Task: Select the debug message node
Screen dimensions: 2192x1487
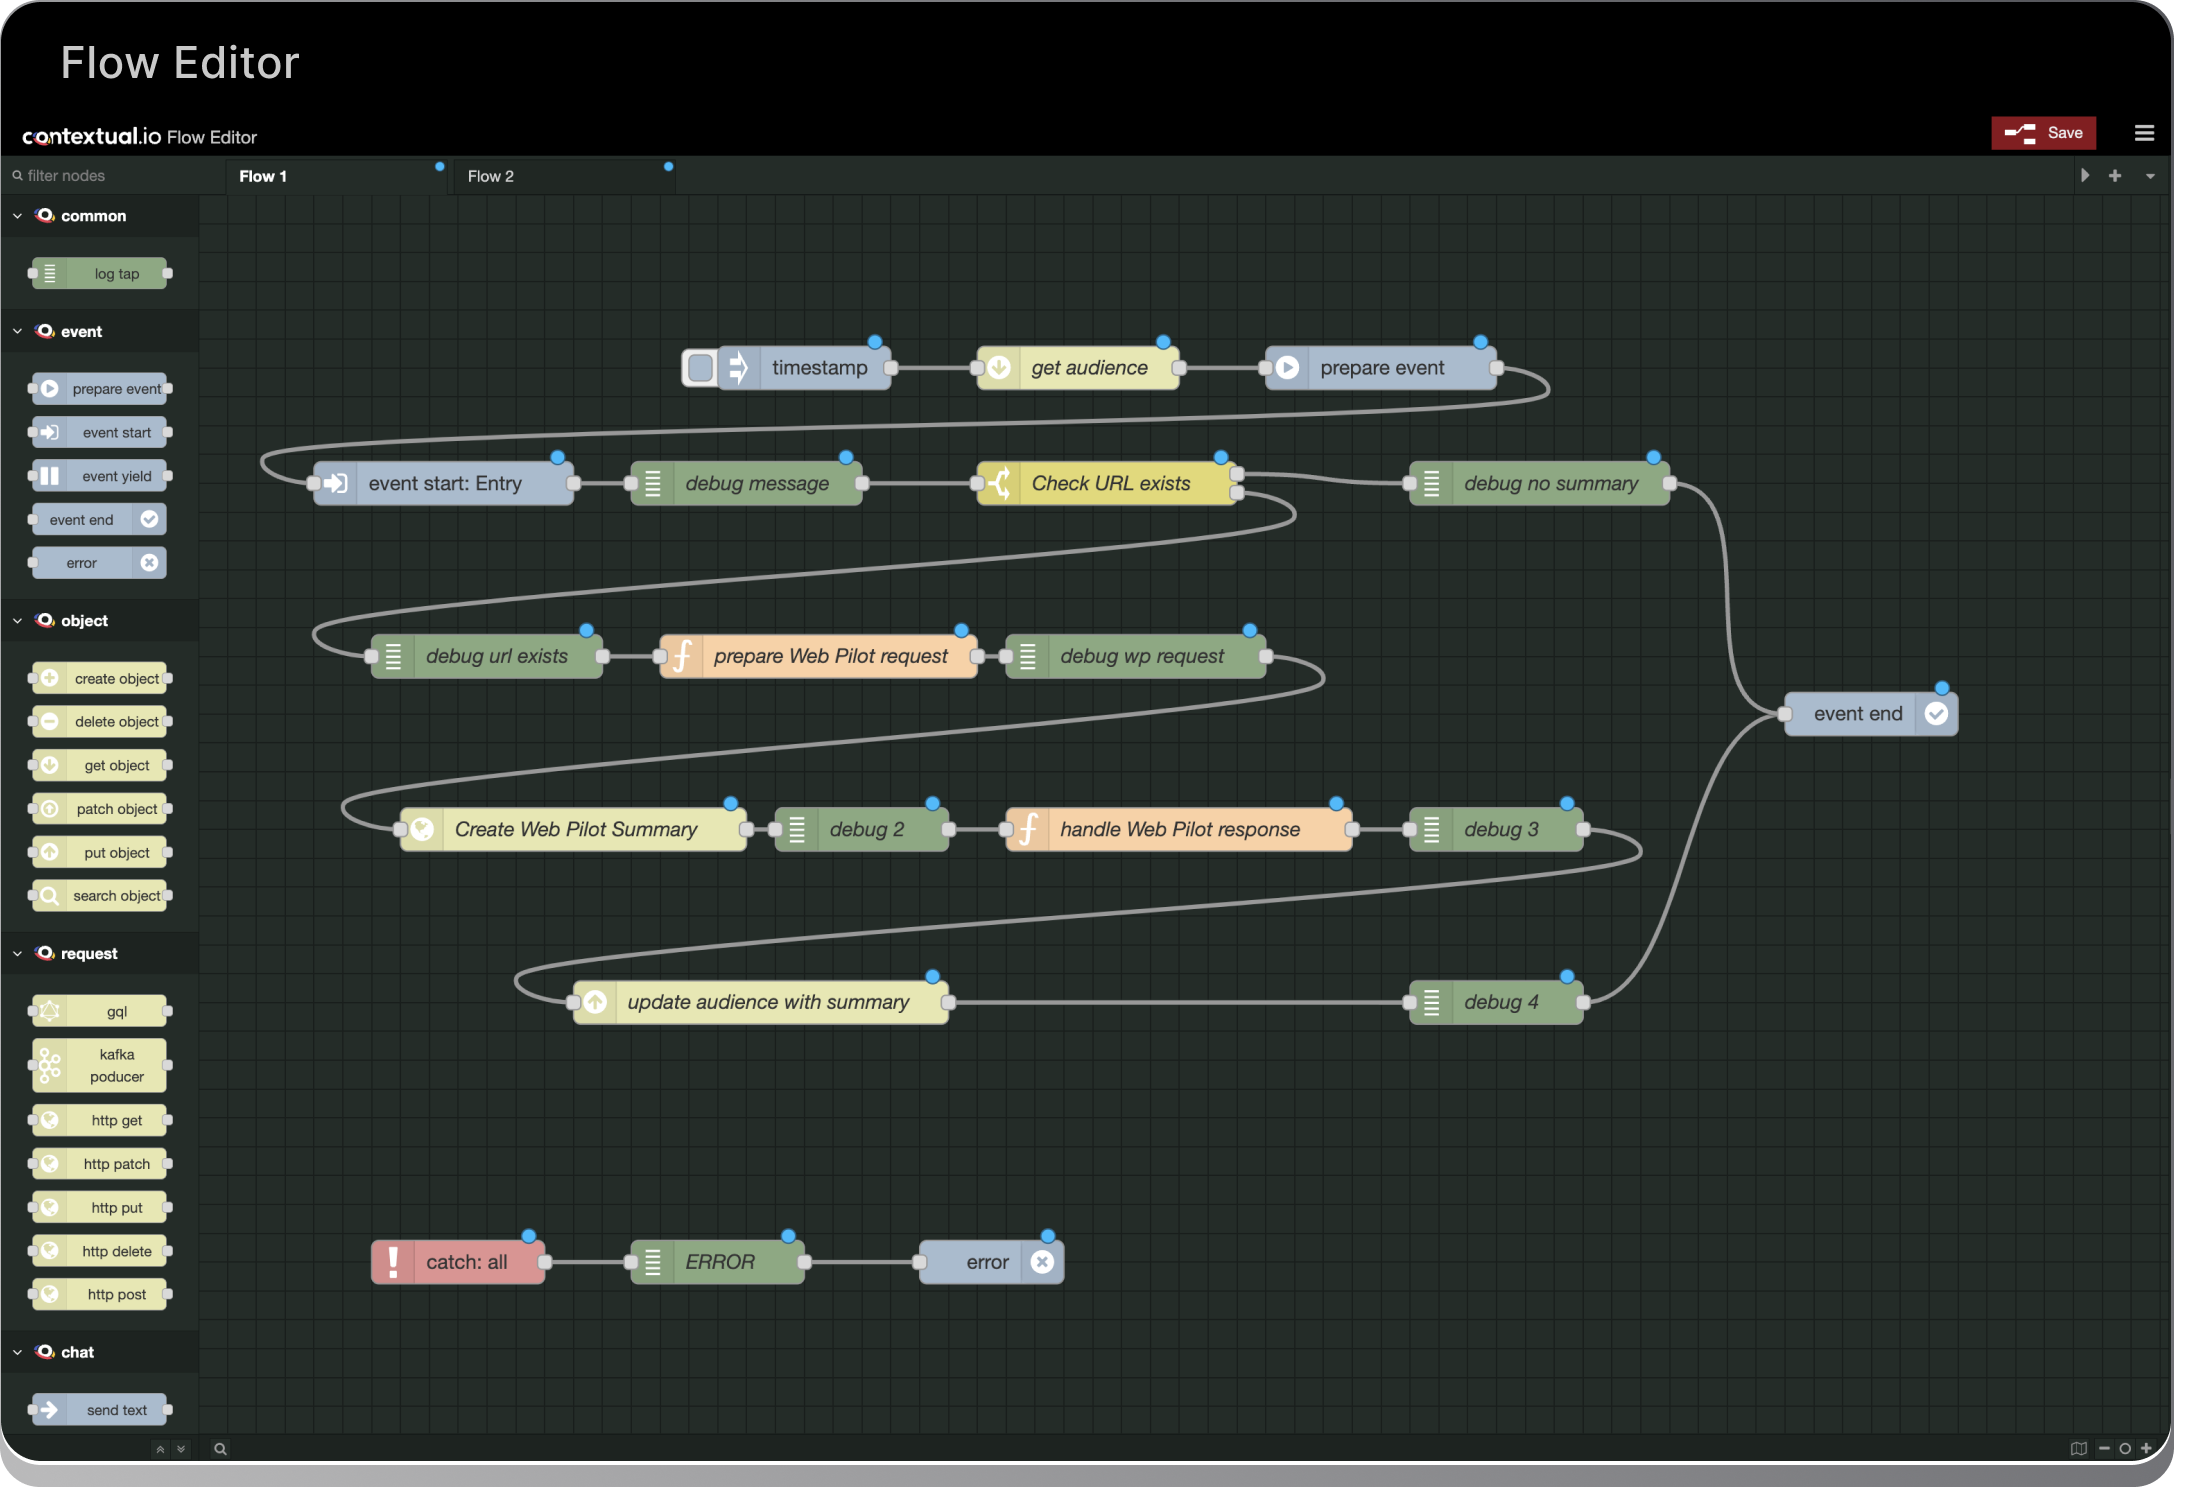Action: click(x=747, y=484)
